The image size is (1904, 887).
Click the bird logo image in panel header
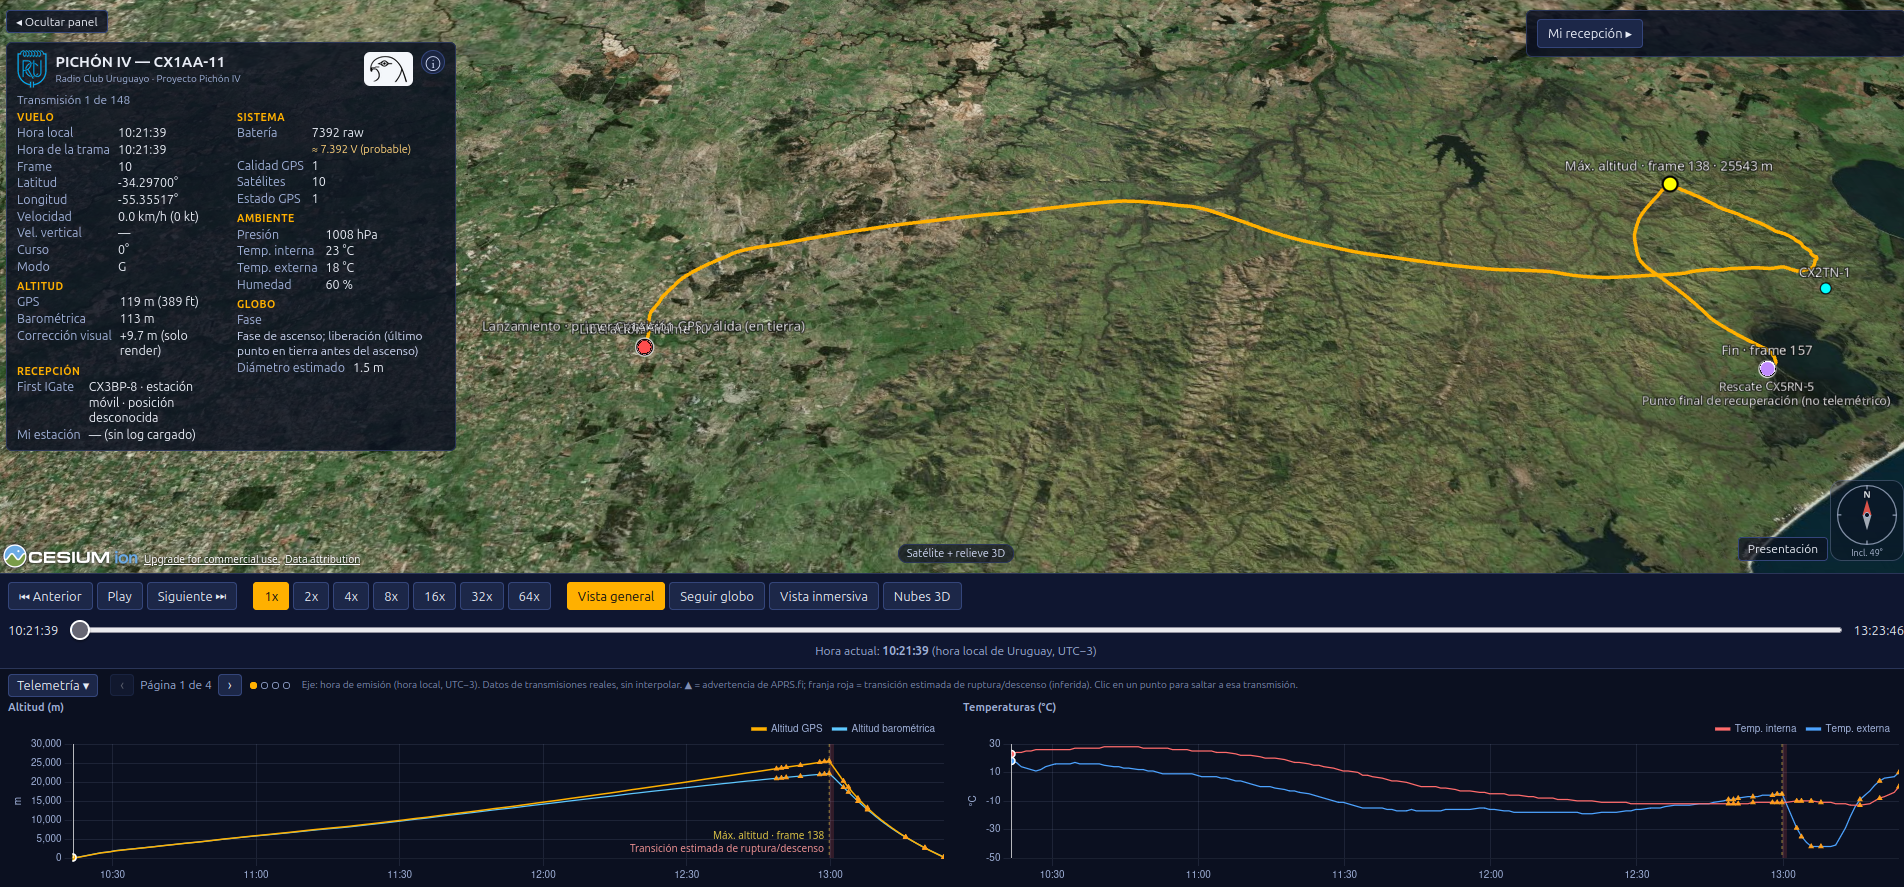click(388, 69)
